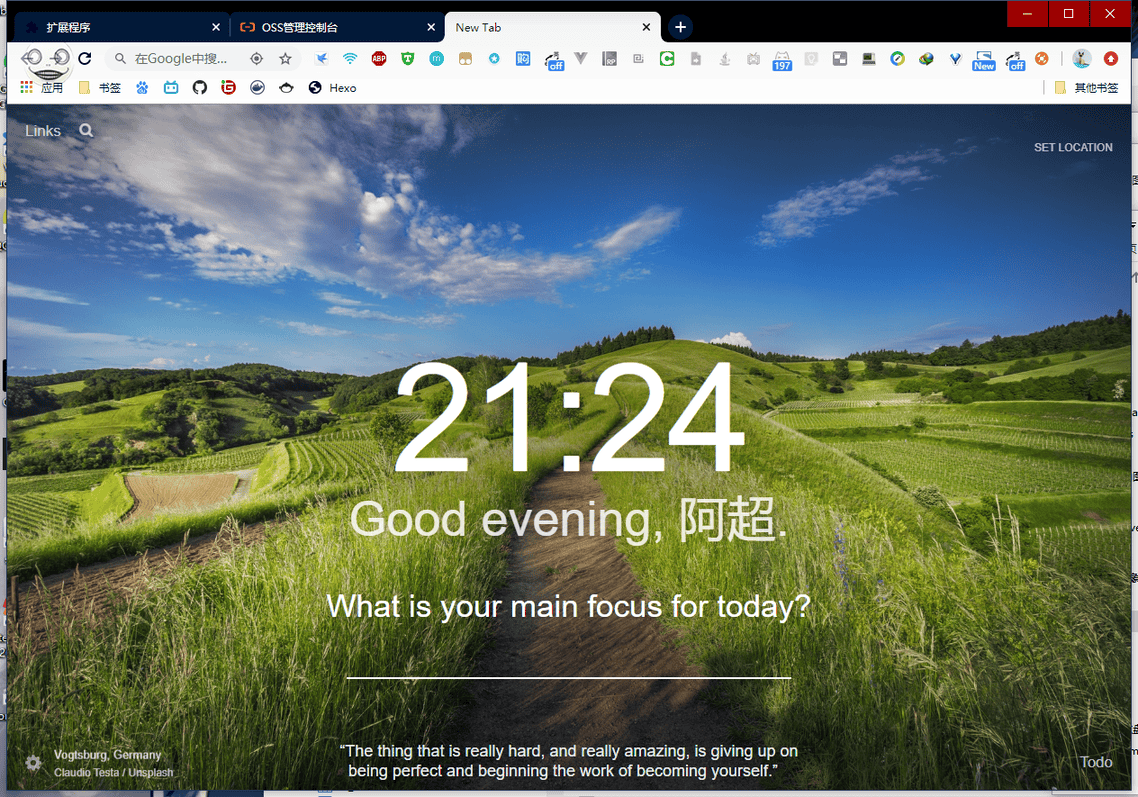Open the Baidu bookmark icon

point(142,88)
